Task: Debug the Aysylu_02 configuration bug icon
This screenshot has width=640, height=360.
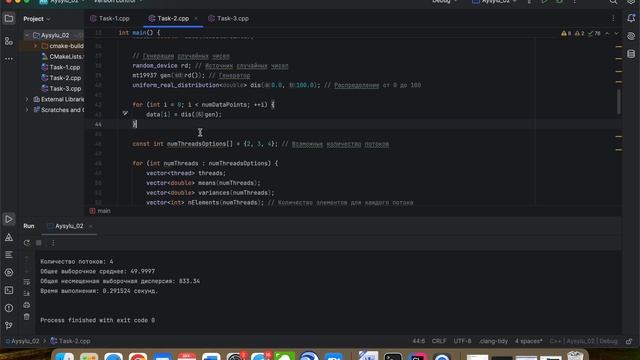Action: tap(560, 2)
